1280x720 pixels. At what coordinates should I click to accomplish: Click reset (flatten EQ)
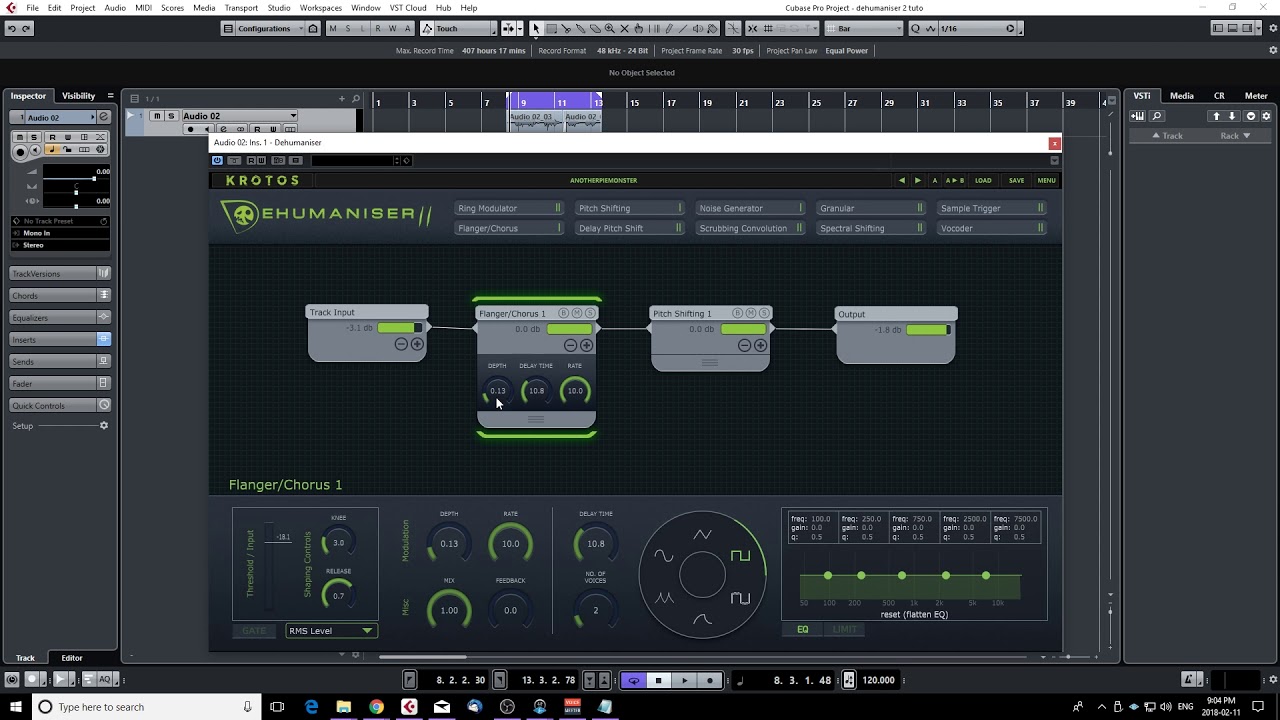[x=914, y=614]
